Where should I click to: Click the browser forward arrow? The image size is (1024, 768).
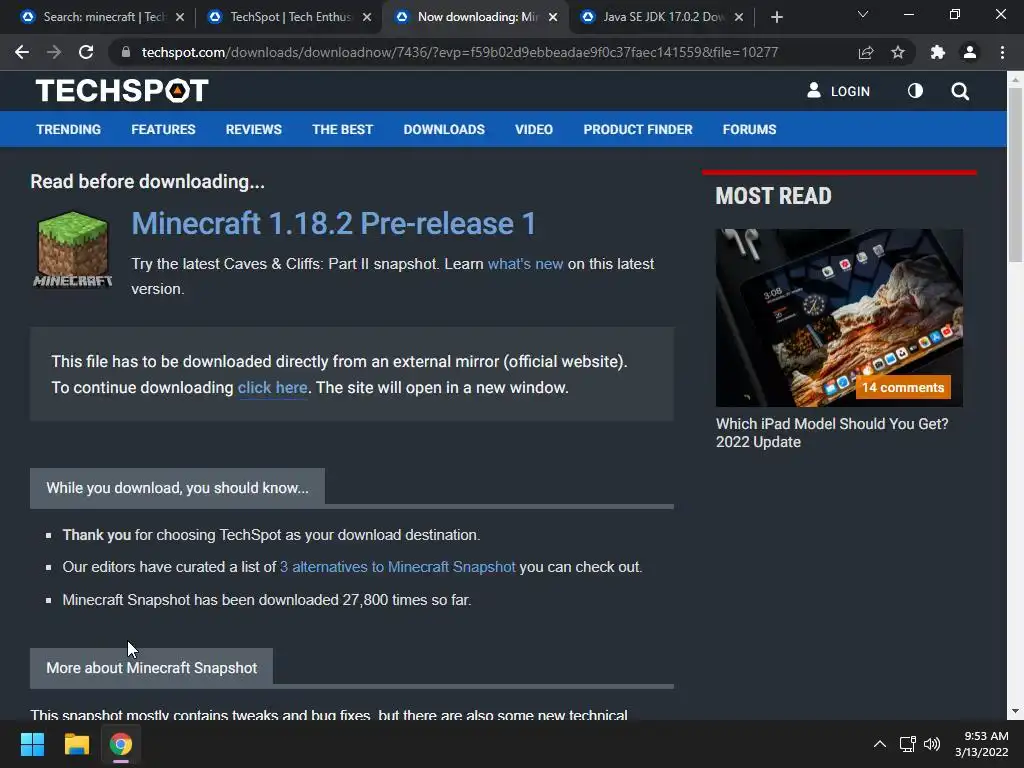click(54, 52)
